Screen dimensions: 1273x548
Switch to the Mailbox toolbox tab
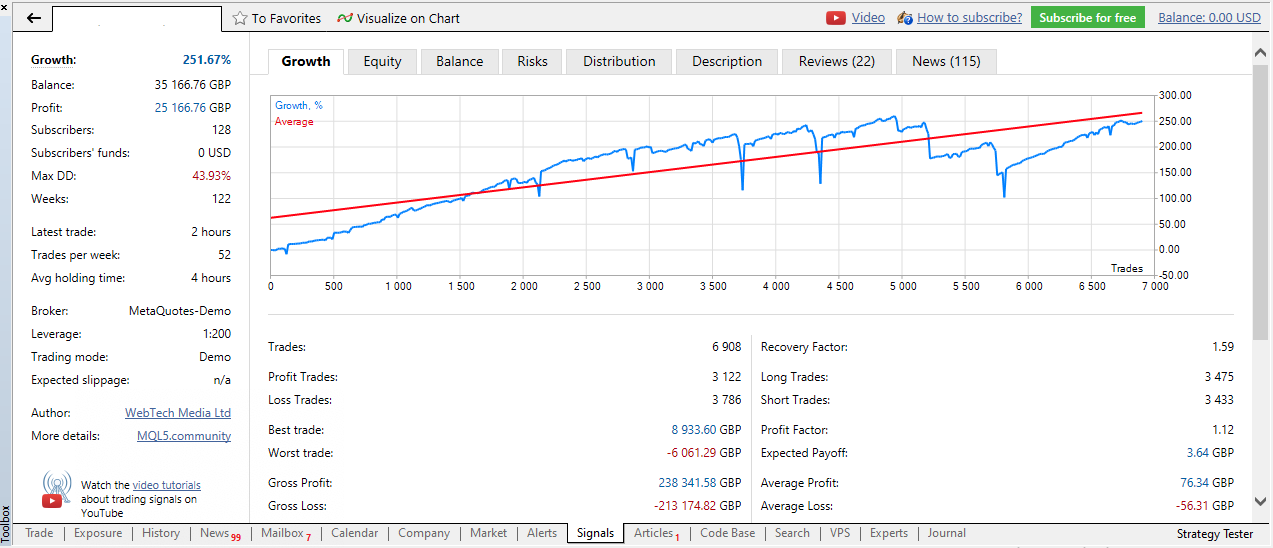click(x=282, y=534)
